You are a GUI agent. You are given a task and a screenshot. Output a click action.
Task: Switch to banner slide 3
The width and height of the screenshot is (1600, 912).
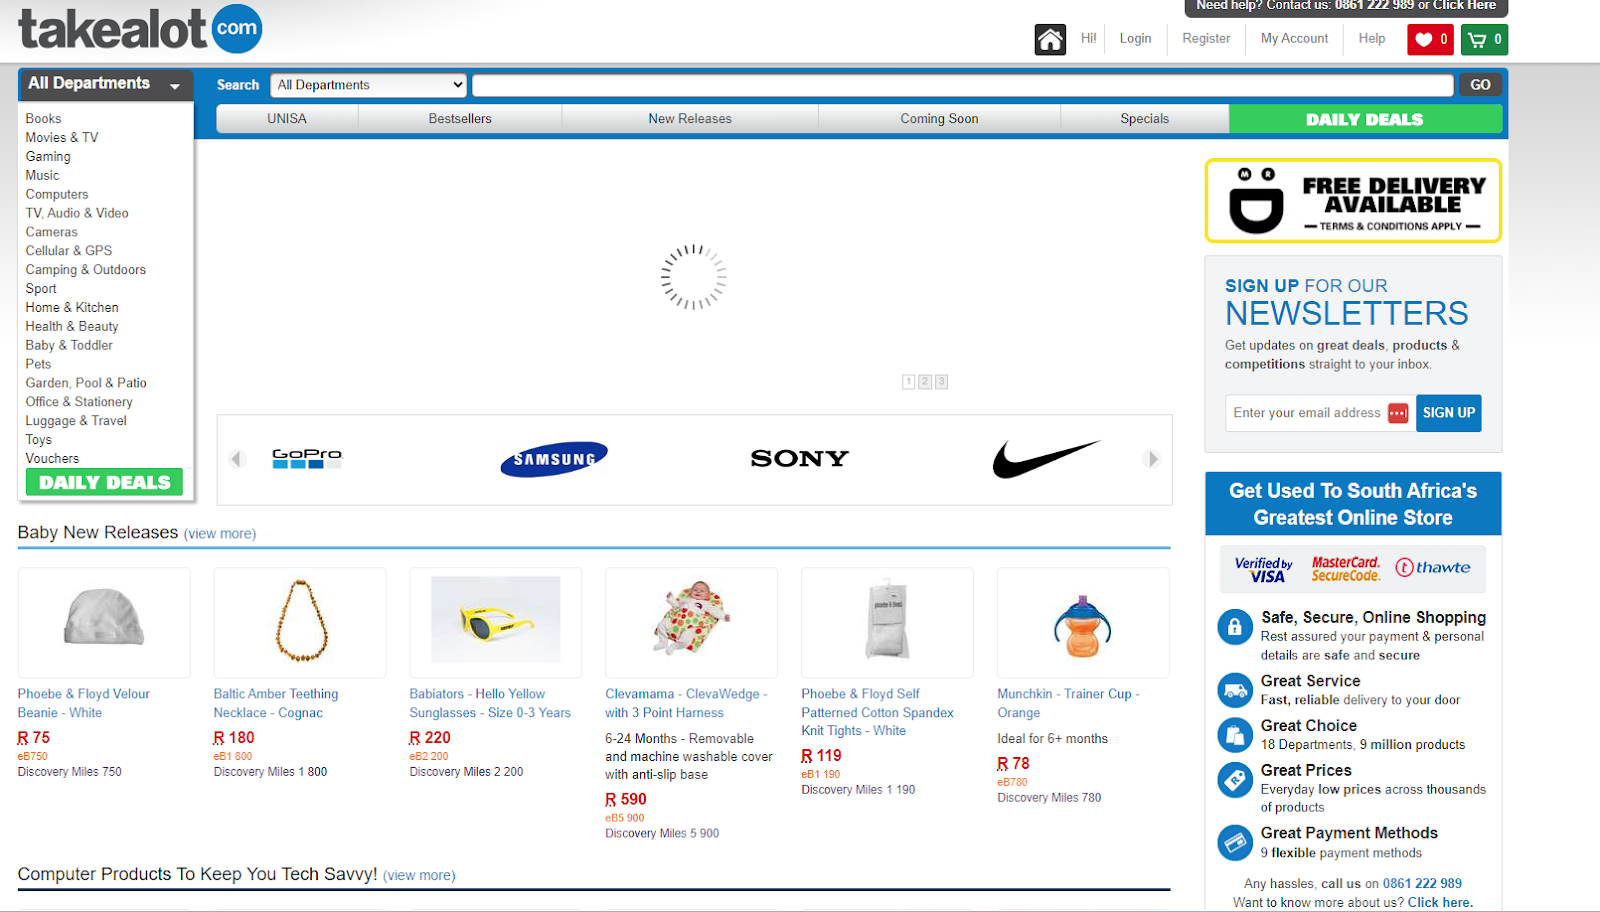click(x=942, y=382)
